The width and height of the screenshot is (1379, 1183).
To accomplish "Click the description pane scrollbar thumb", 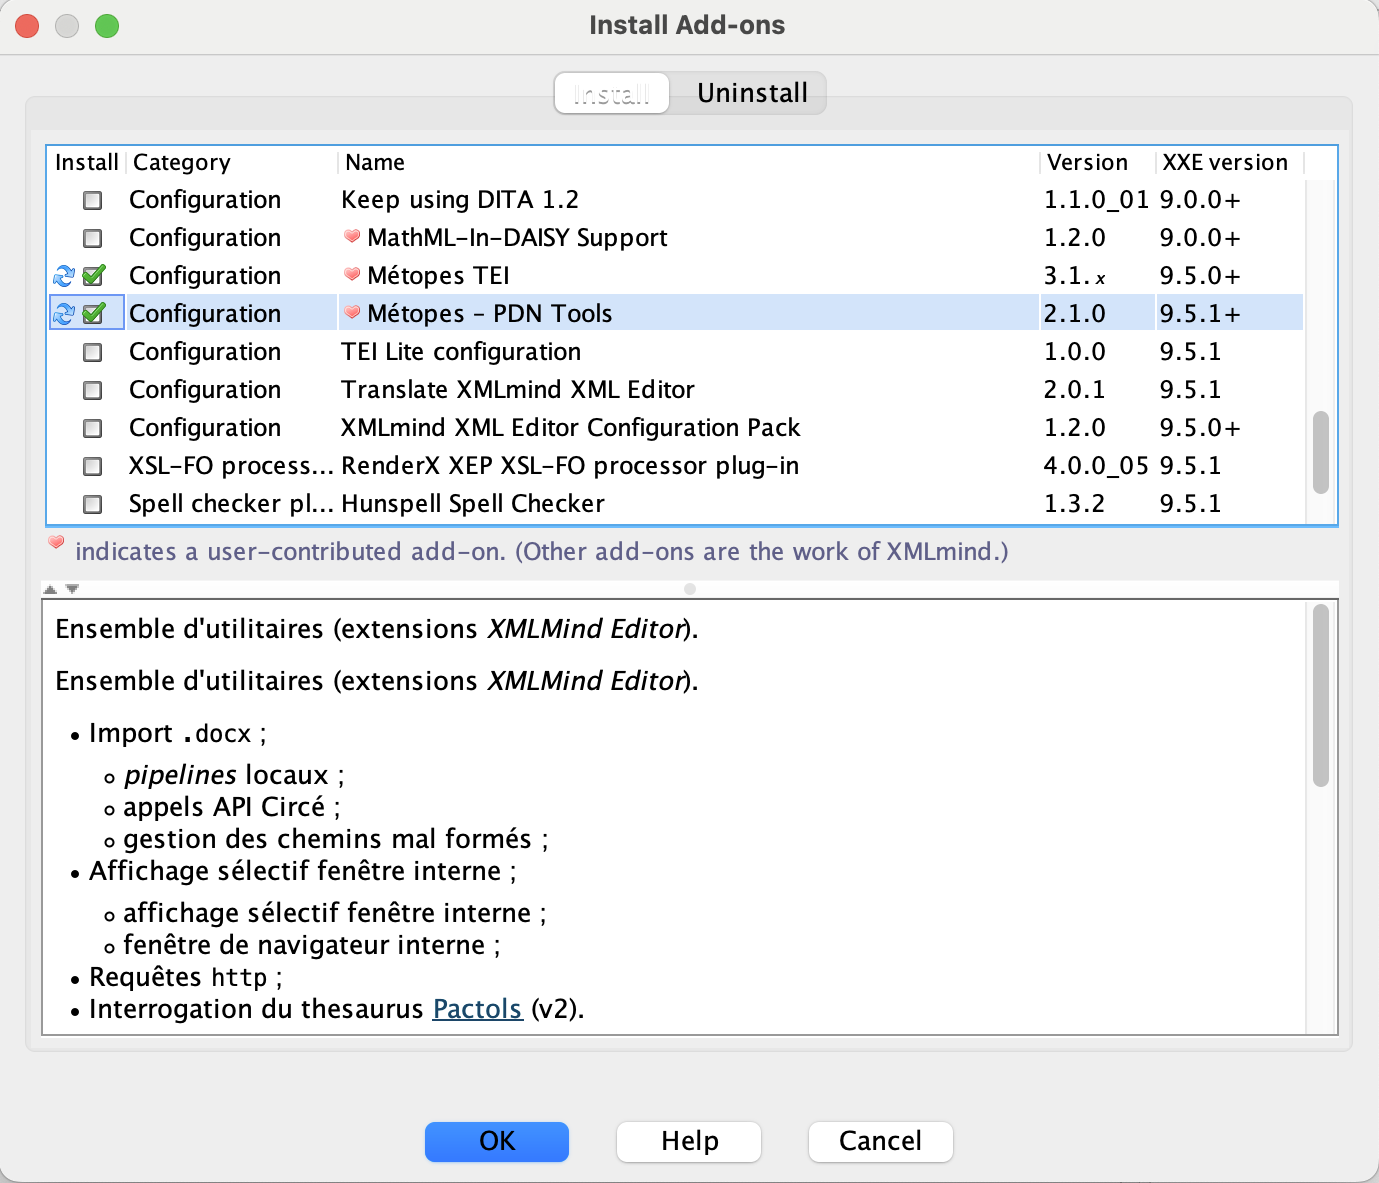I will (x=1321, y=695).
